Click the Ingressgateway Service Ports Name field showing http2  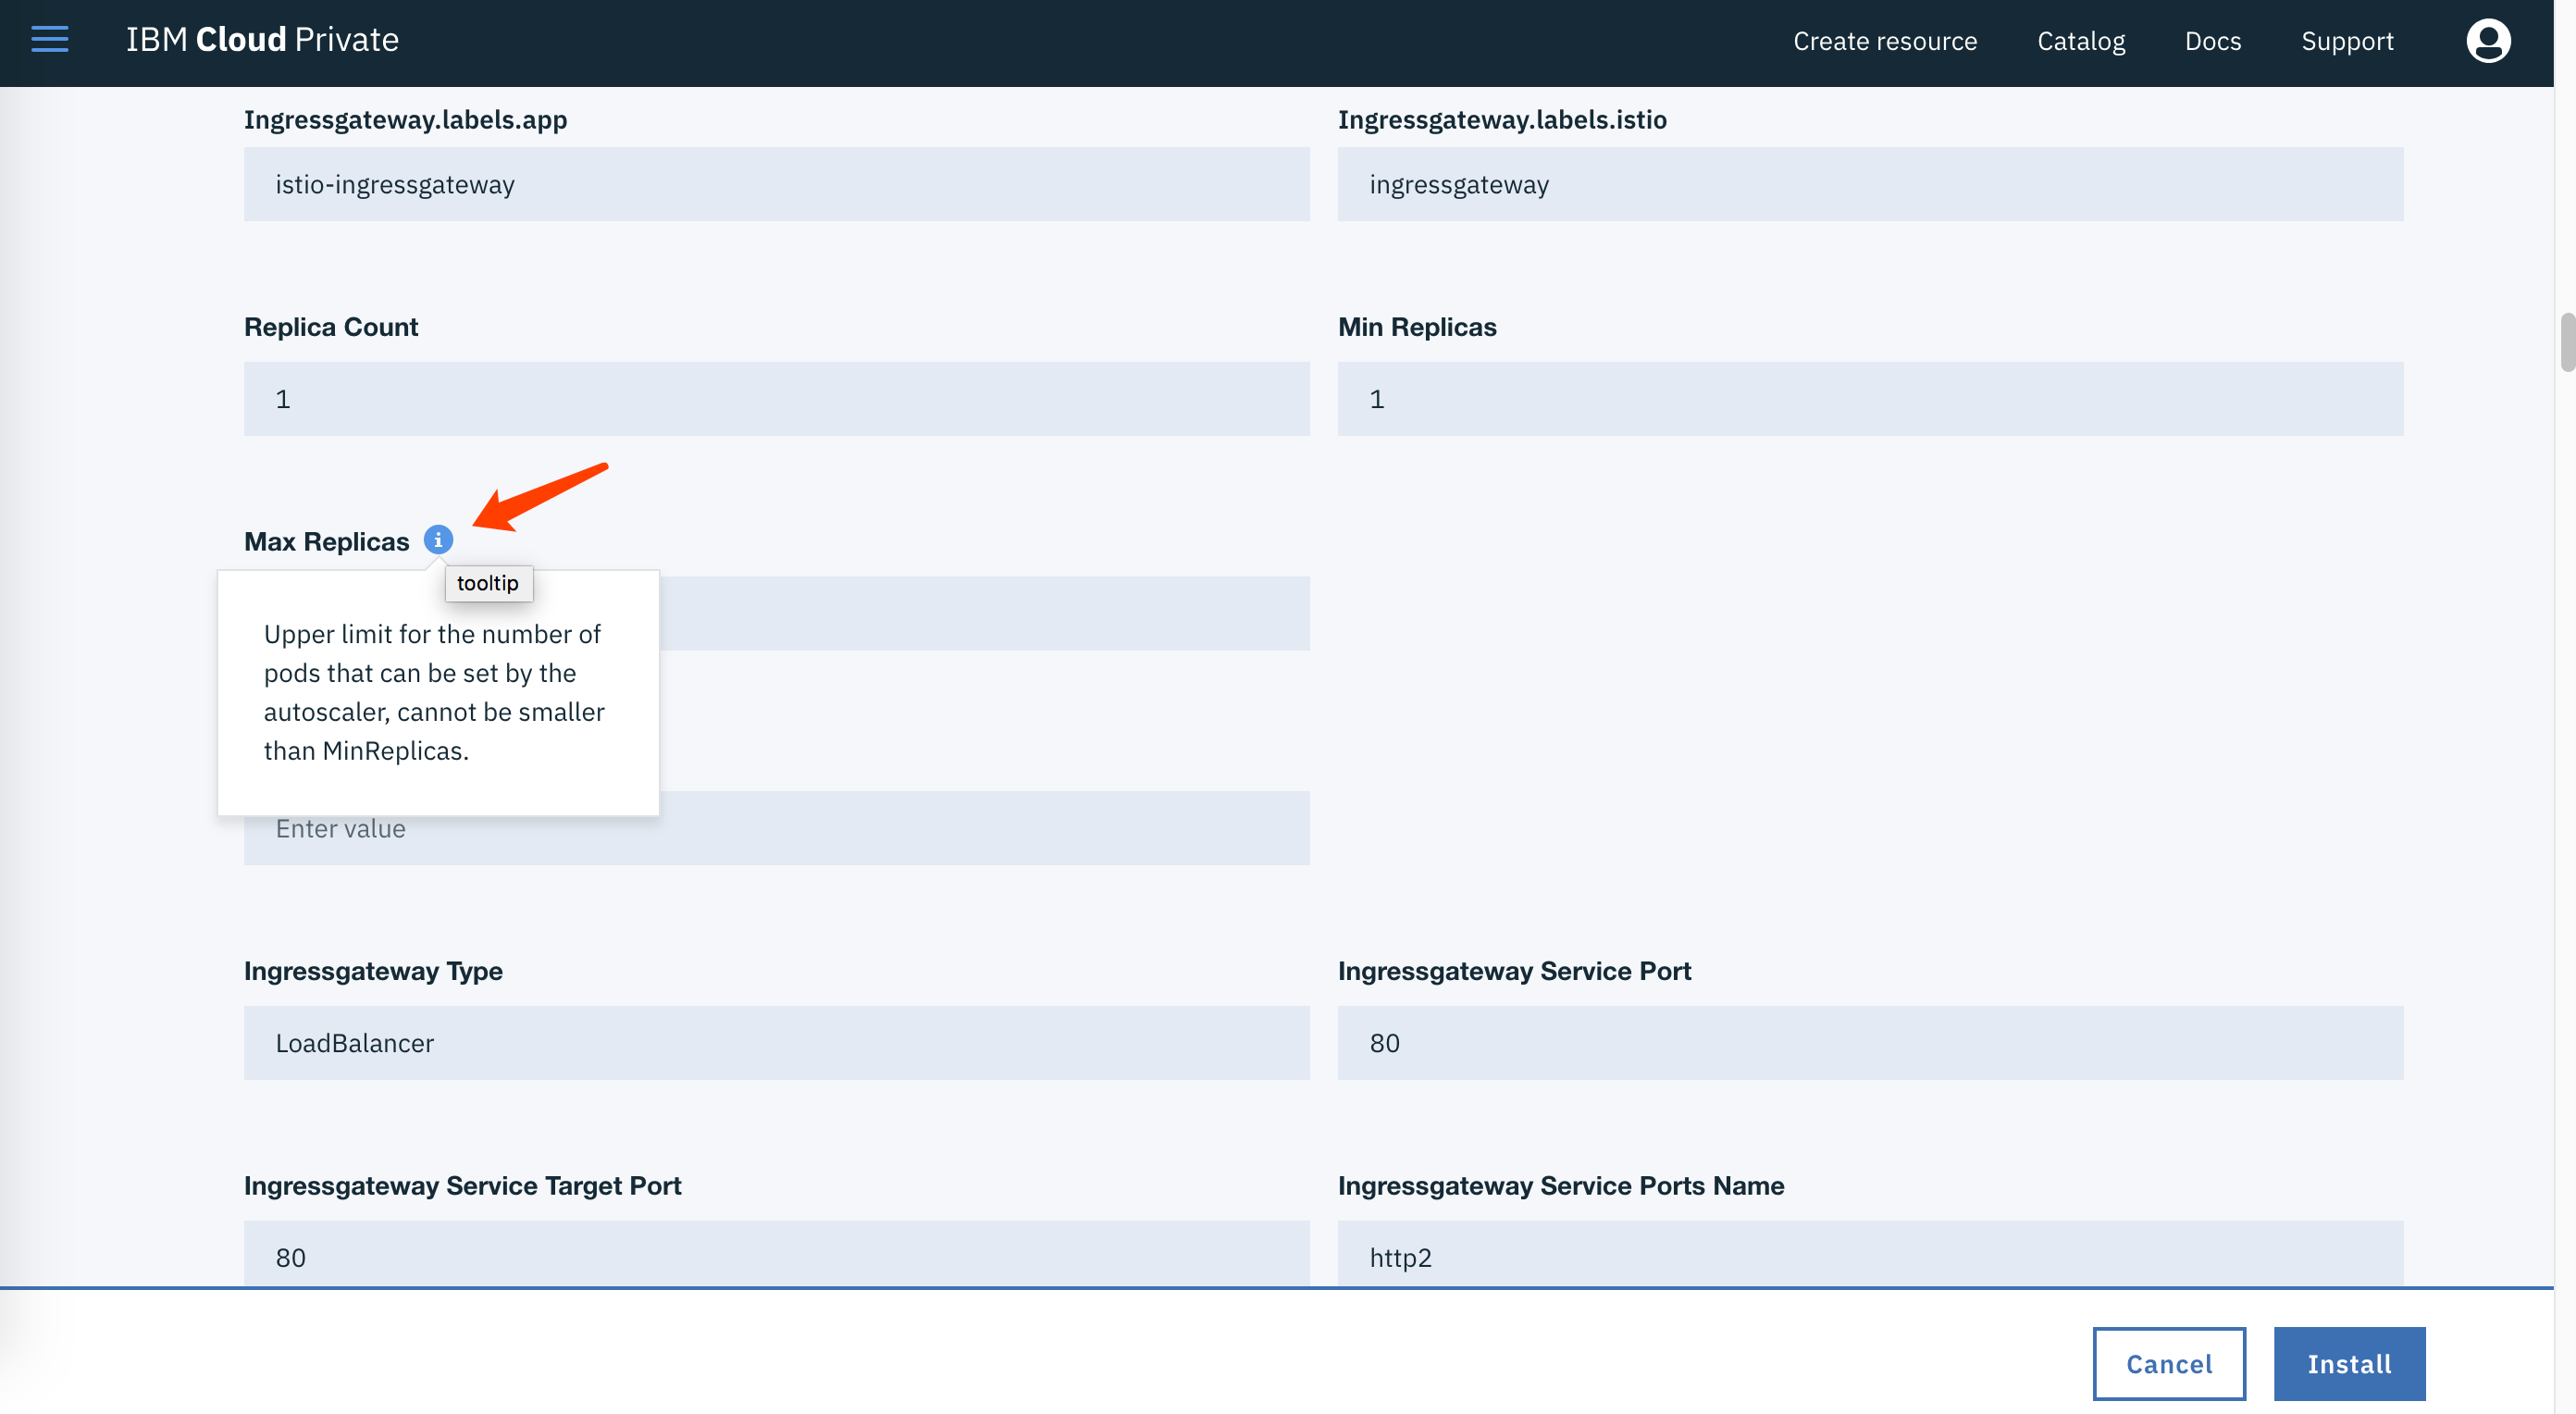click(x=1870, y=1257)
